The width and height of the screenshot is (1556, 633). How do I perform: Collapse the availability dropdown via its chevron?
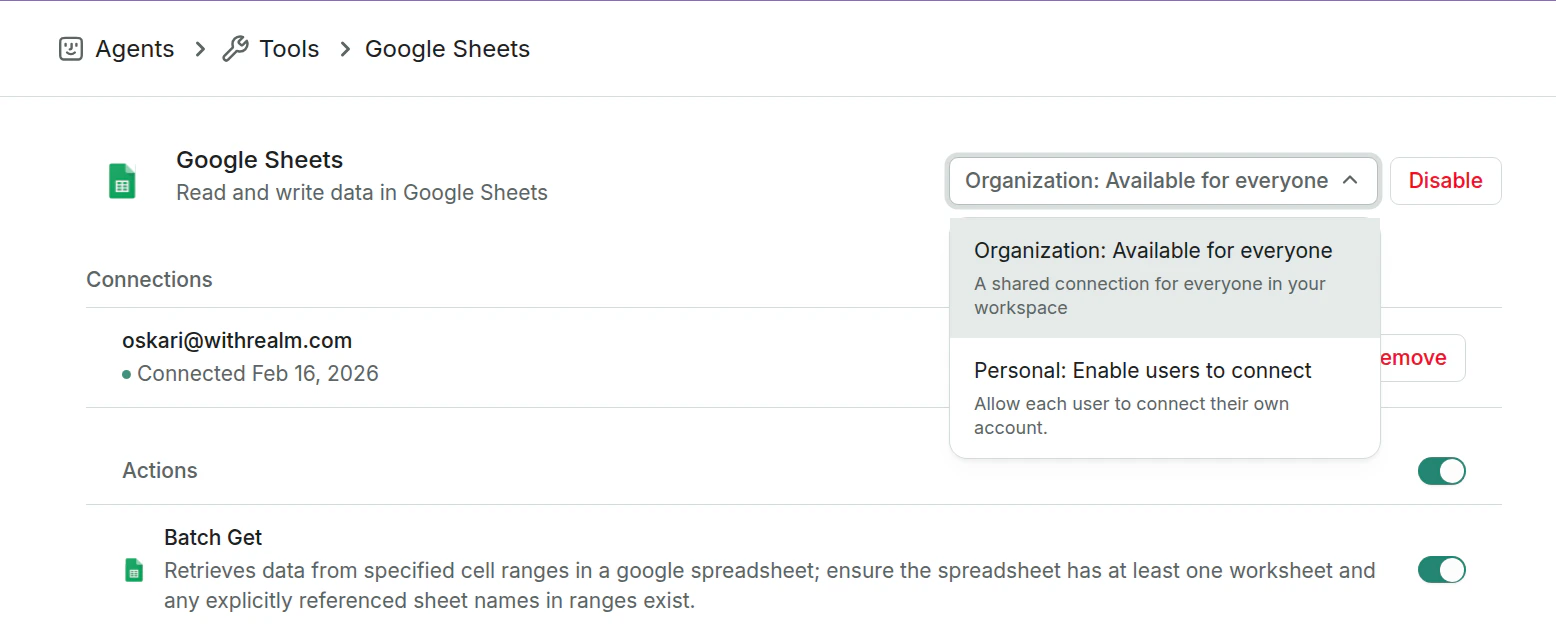coord(1350,181)
